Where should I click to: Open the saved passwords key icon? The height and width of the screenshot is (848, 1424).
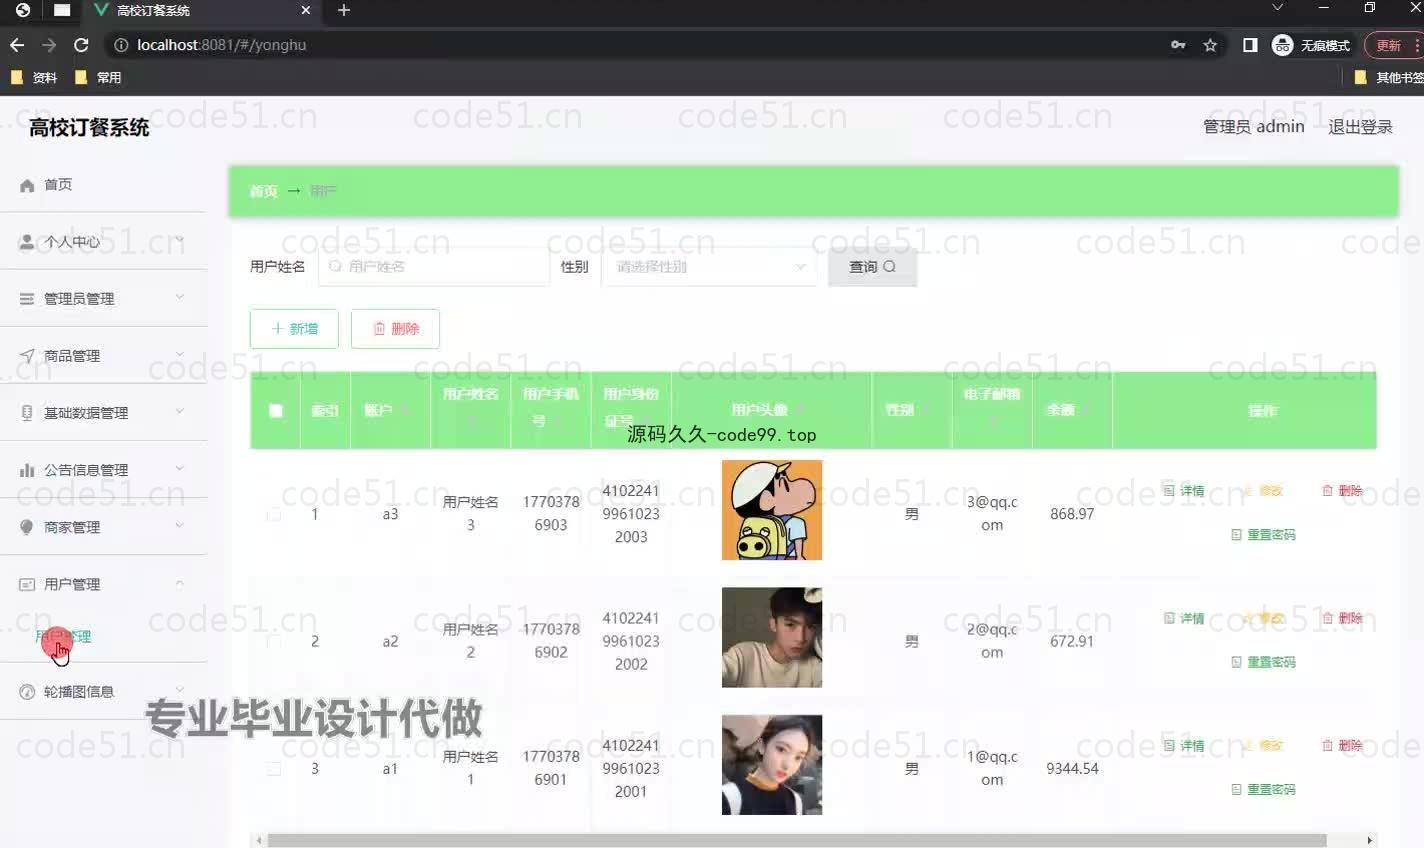coord(1178,45)
